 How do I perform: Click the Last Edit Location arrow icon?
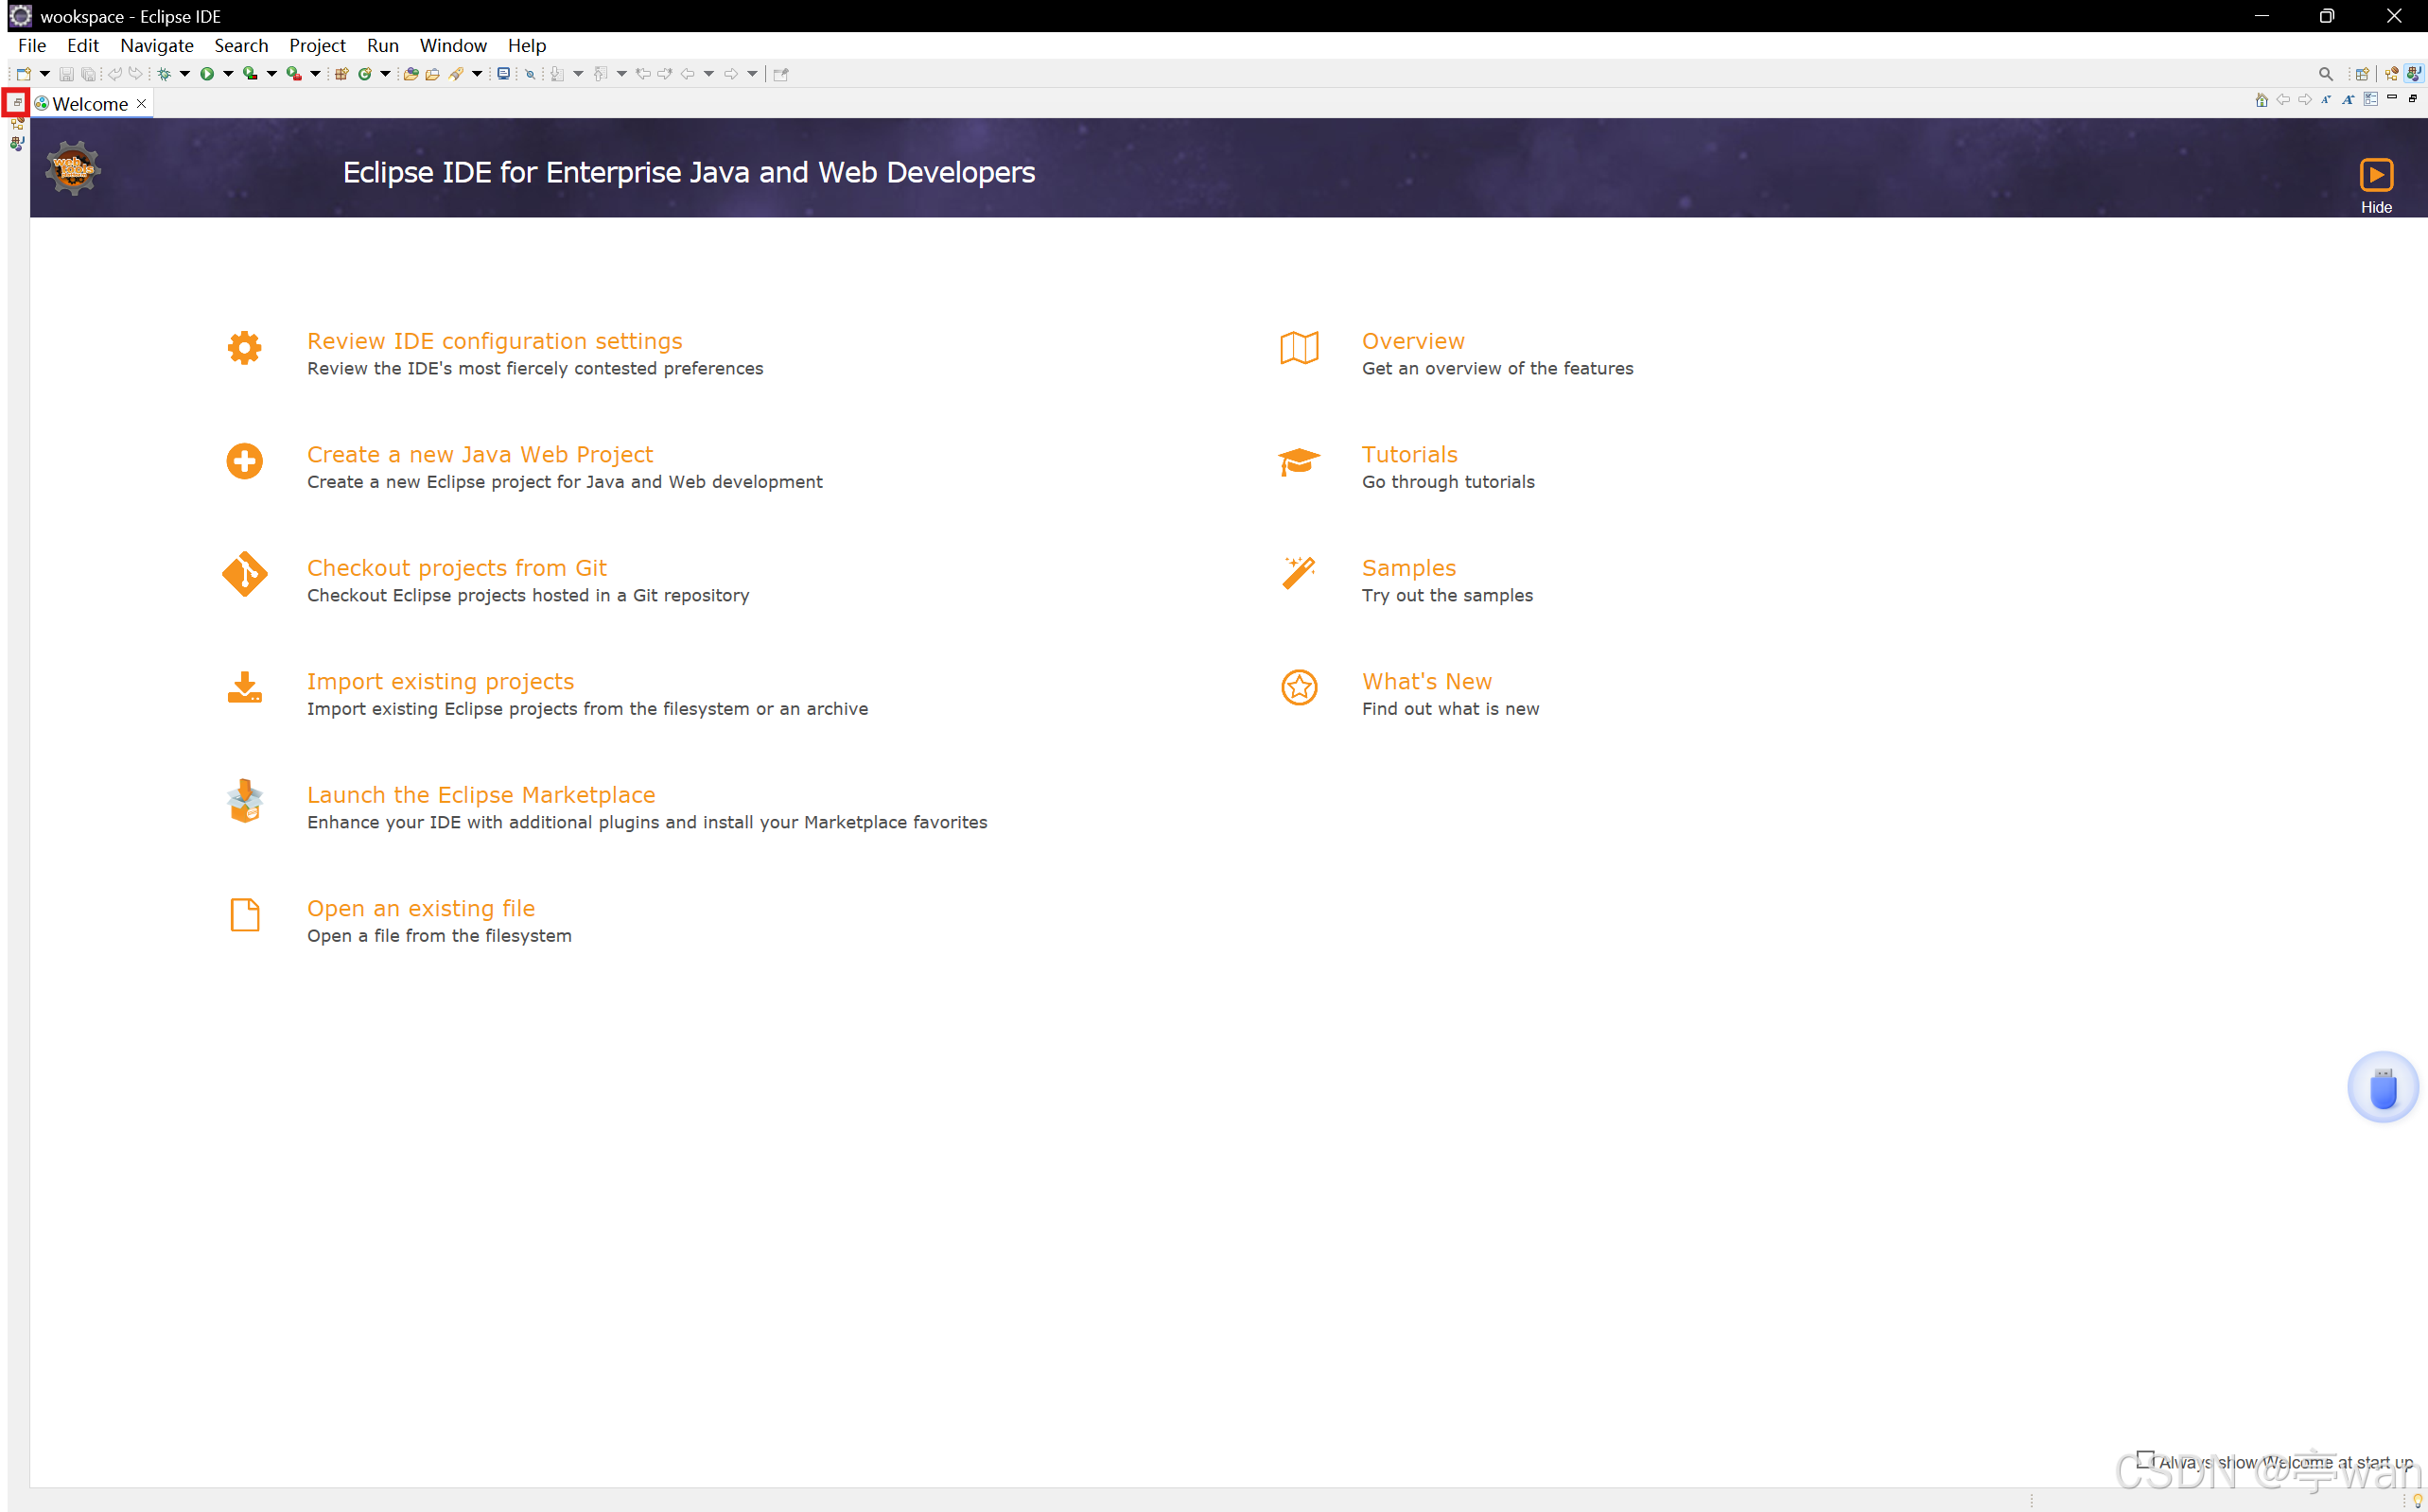[x=643, y=74]
